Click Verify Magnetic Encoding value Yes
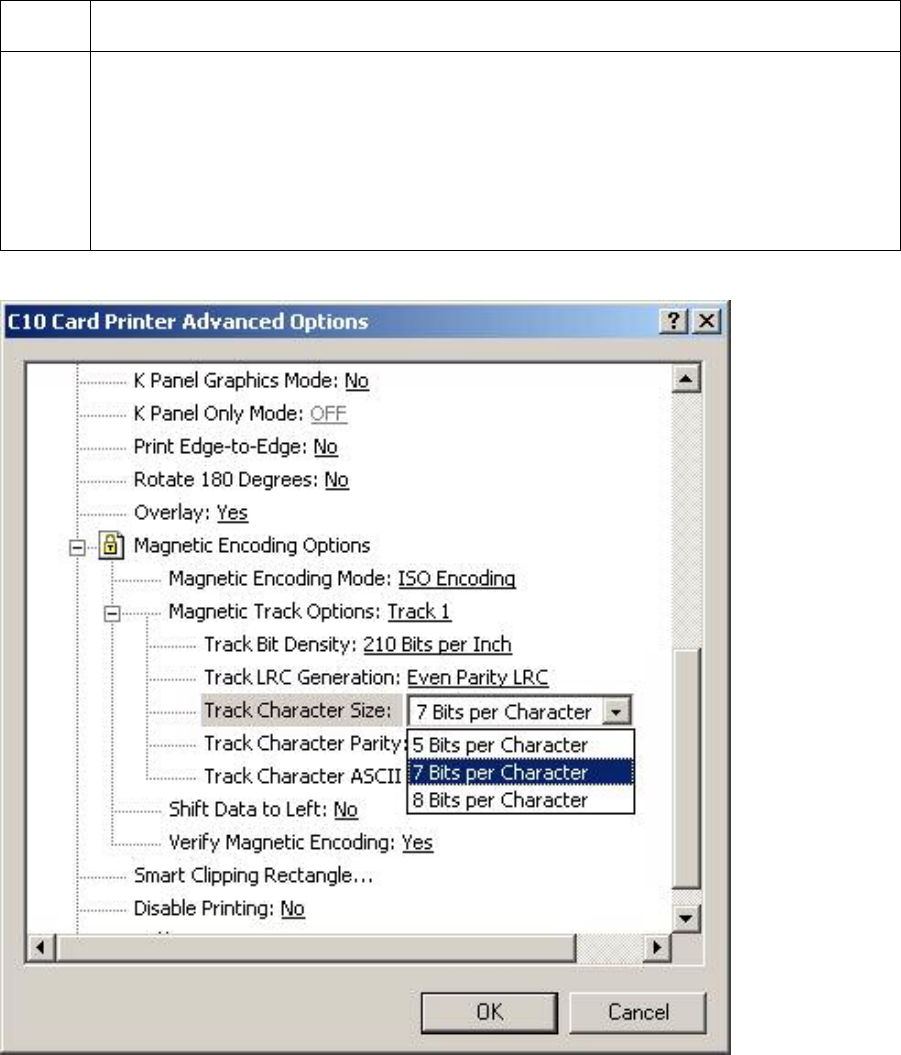901x1055 pixels. click(417, 842)
